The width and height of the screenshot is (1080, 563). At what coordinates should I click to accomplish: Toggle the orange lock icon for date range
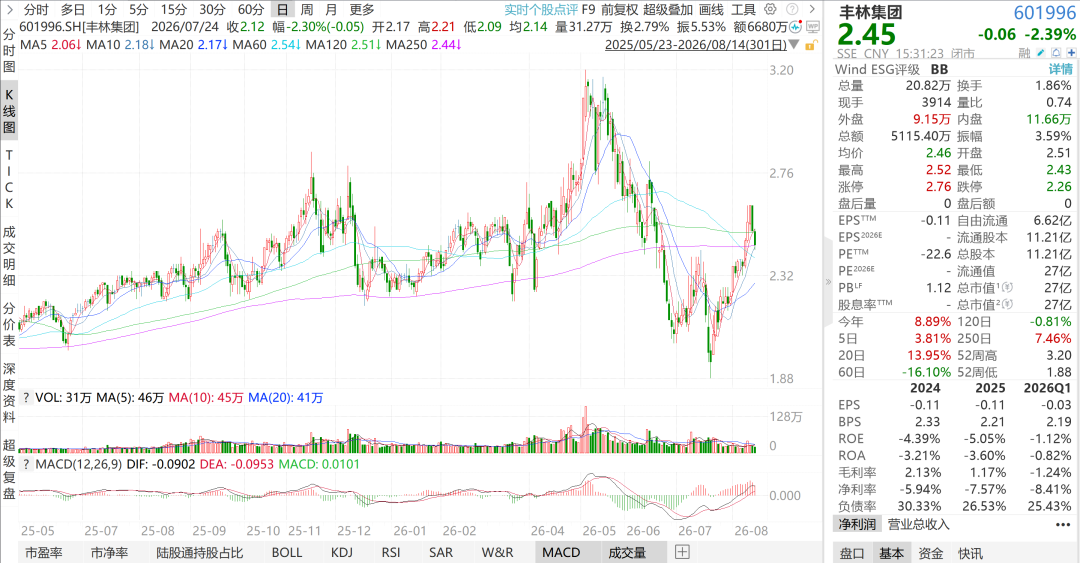810,45
